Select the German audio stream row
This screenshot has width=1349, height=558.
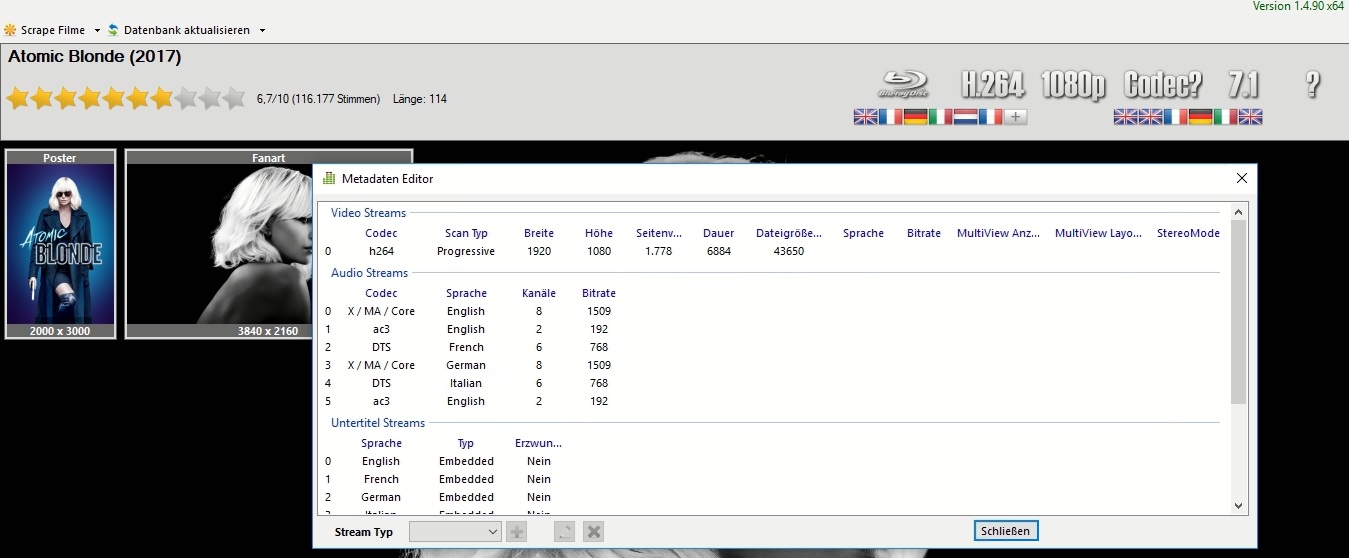470,365
